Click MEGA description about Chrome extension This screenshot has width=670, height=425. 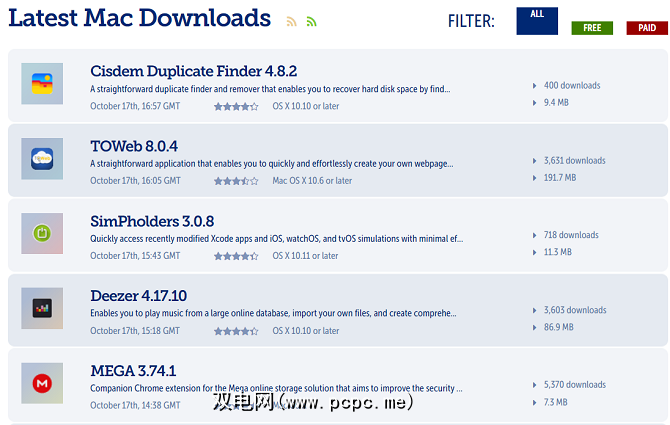(x=276, y=388)
